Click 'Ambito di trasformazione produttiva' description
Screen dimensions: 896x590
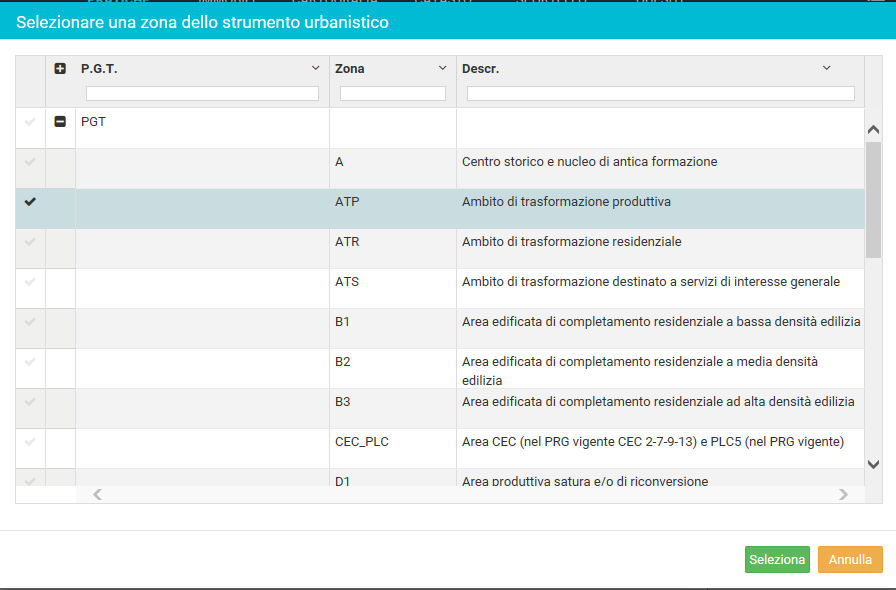[566, 202]
